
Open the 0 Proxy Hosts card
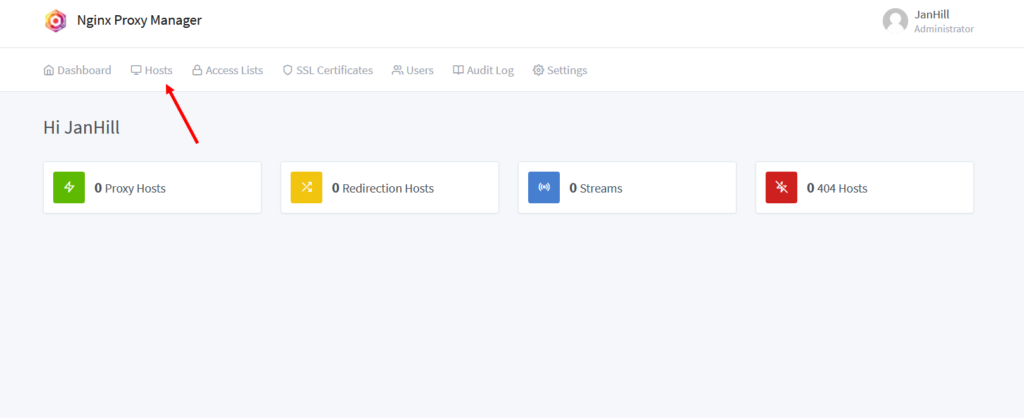pos(152,187)
